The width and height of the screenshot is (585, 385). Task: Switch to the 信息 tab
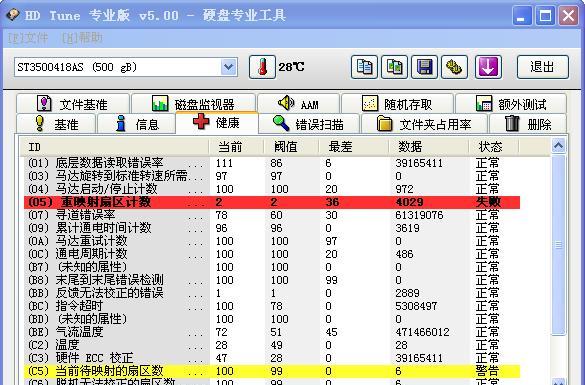[137, 123]
